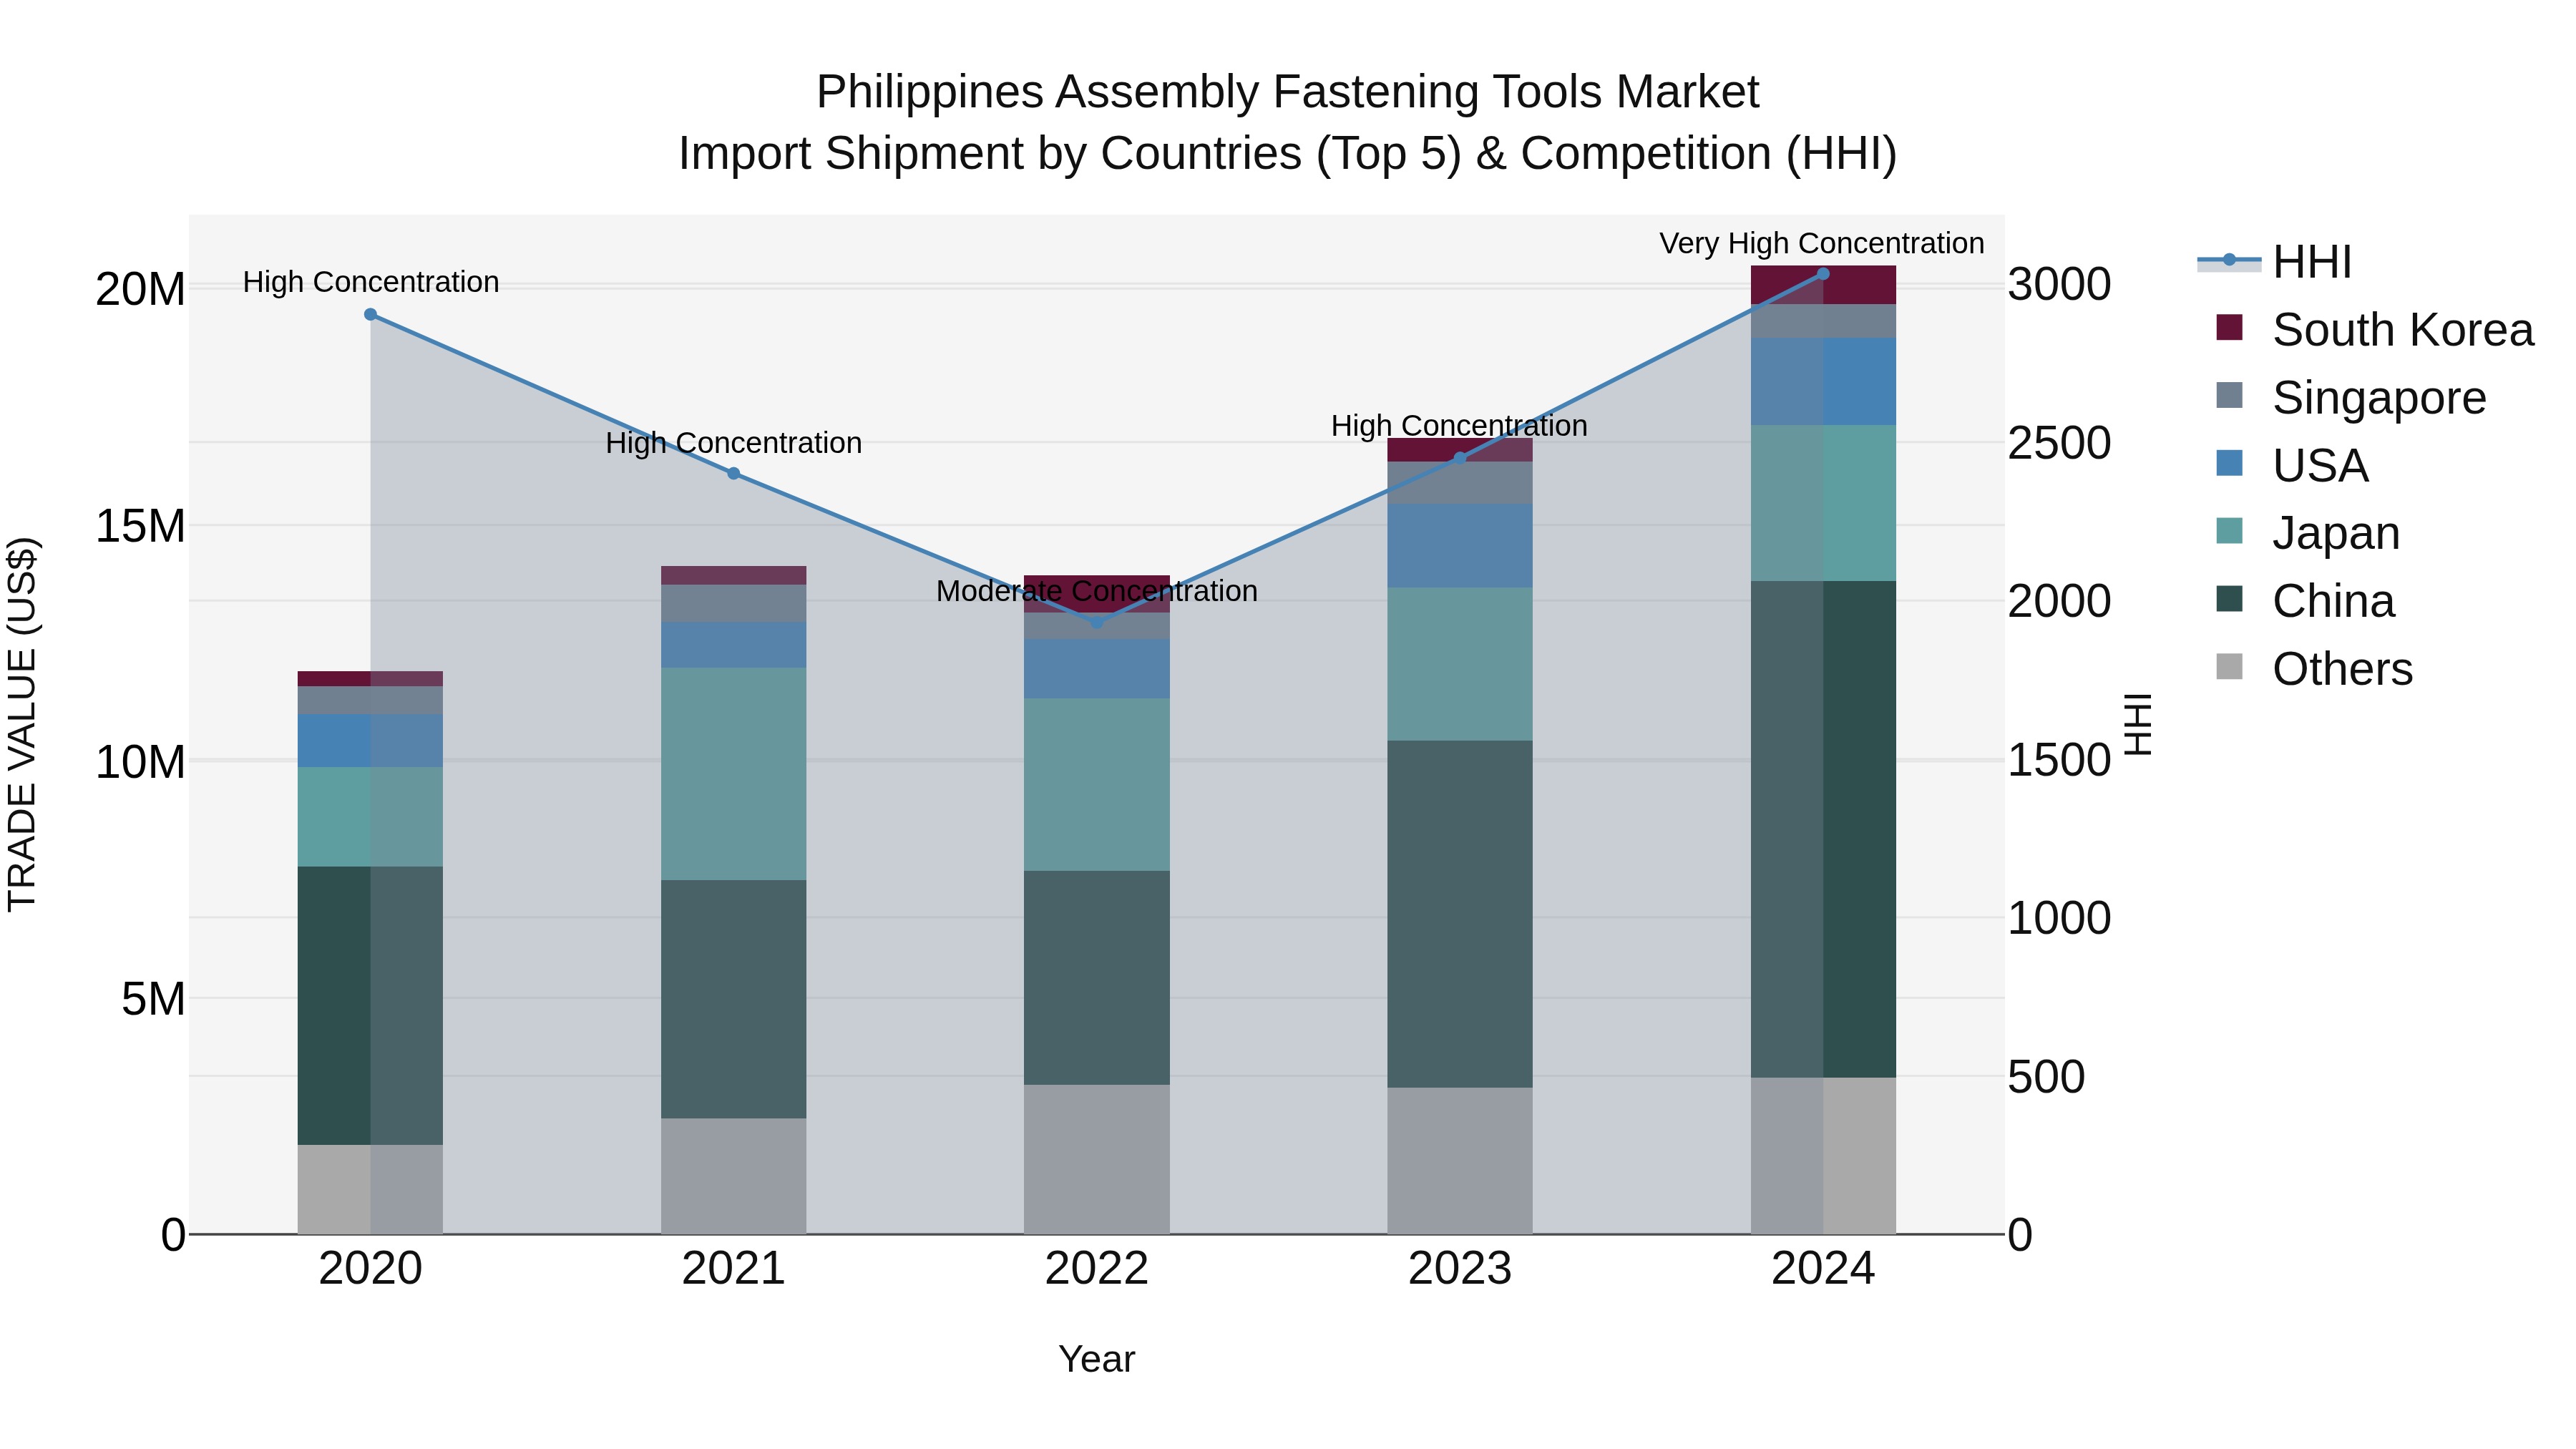Click the 'TRADE VALUE (US$)' axis title

(22, 724)
